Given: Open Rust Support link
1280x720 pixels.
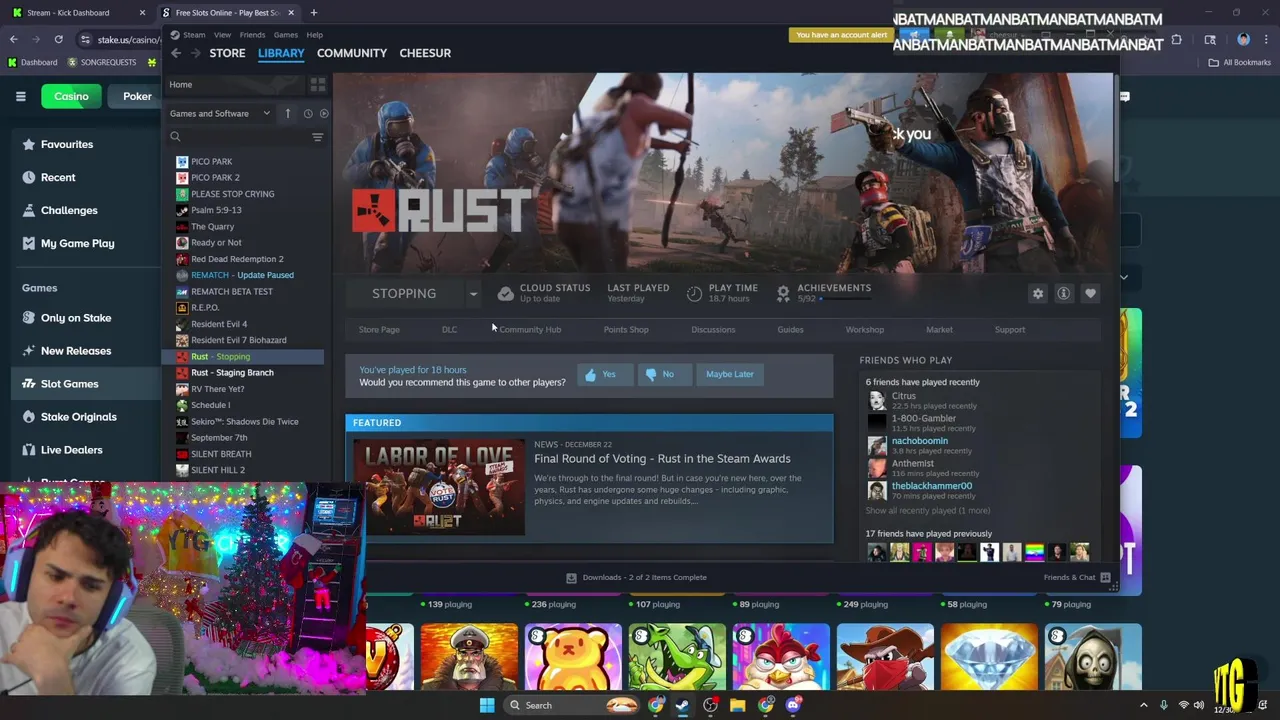Looking at the screenshot, I should coord(1010,329).
